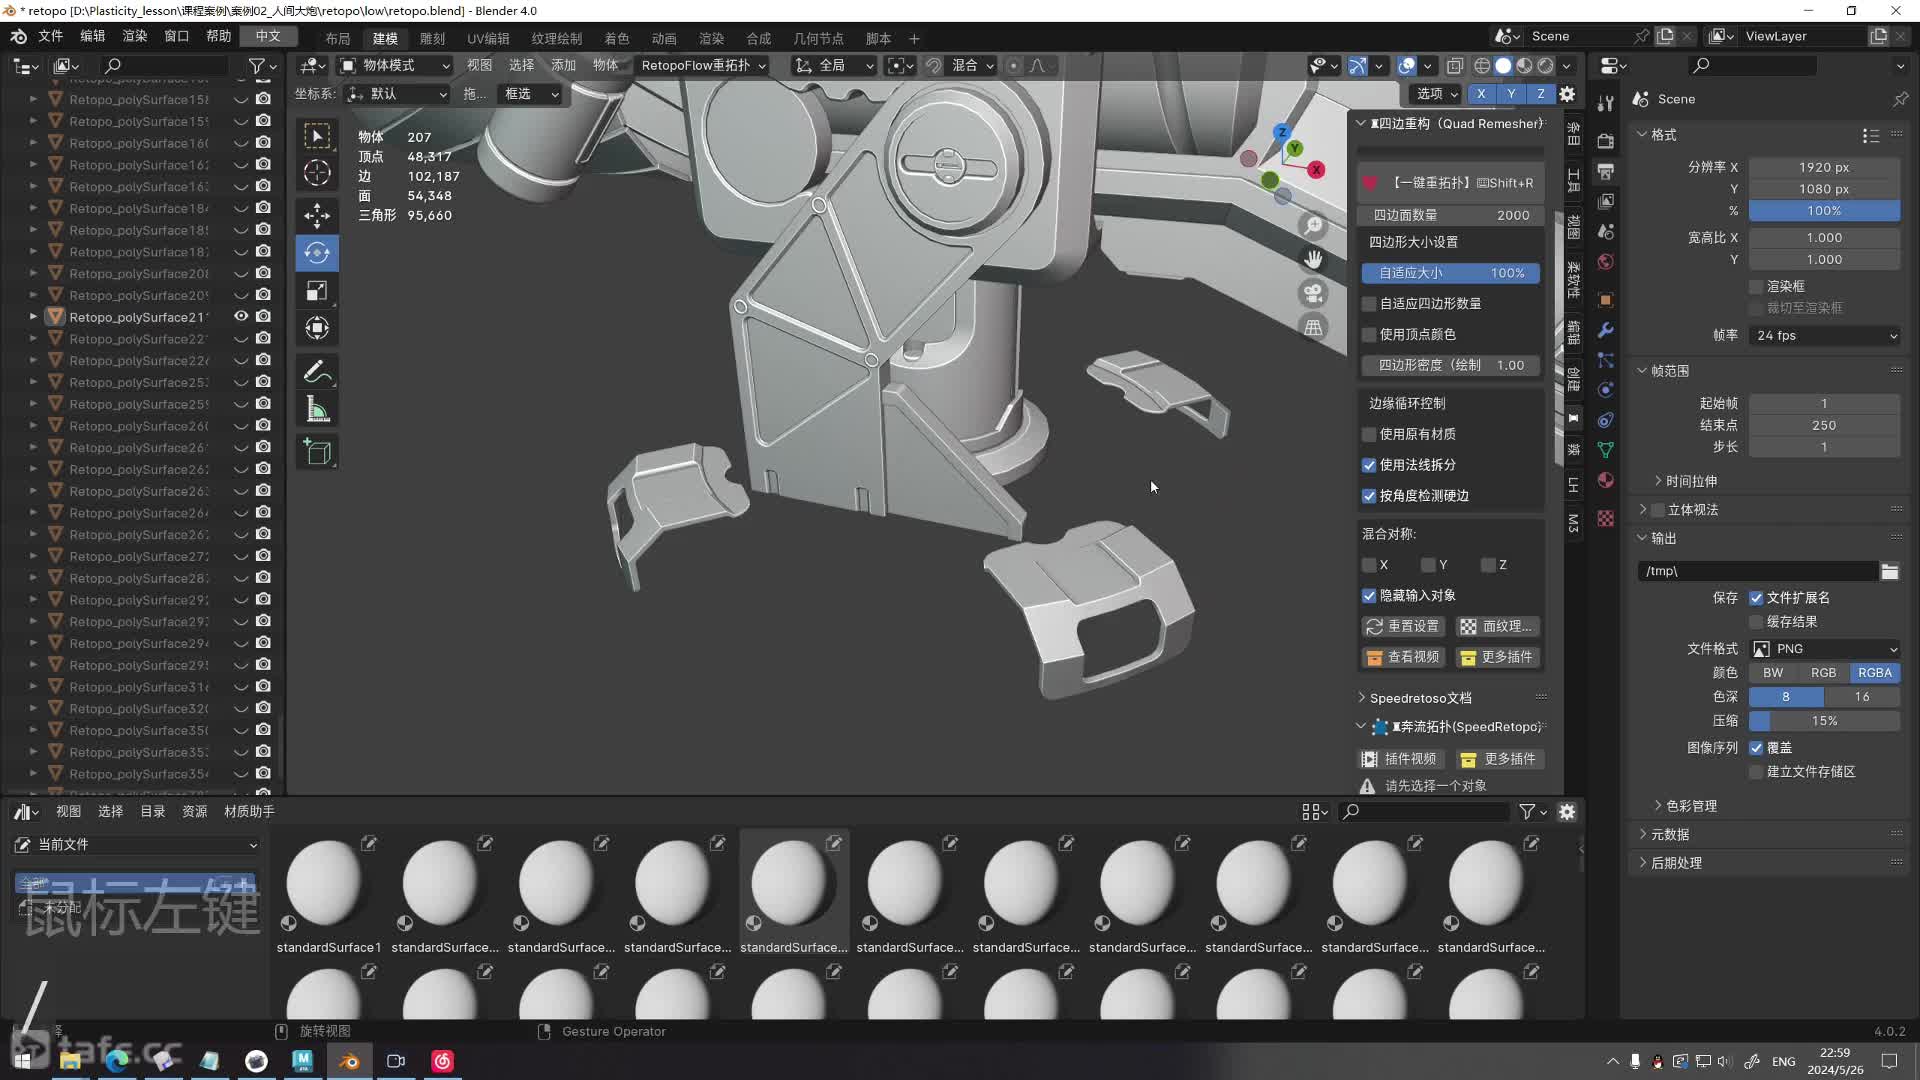Image resolution: width=1920 pixels, height=1080 pixels.
Task: Open the Render properties tab
Action: click(1605, 141)
